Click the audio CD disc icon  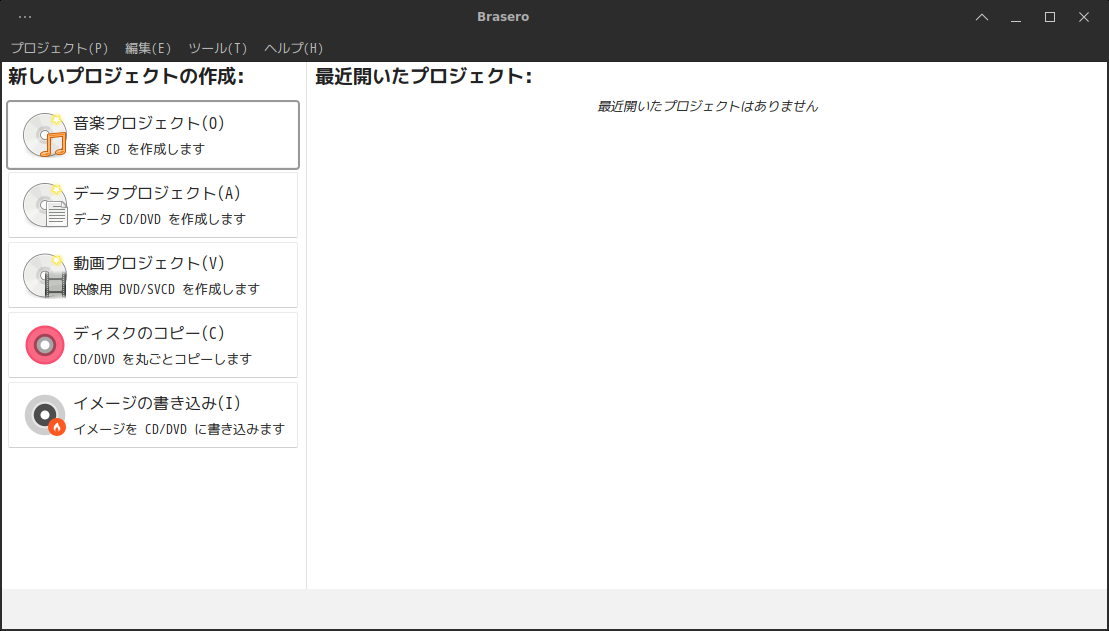[45, 135]
